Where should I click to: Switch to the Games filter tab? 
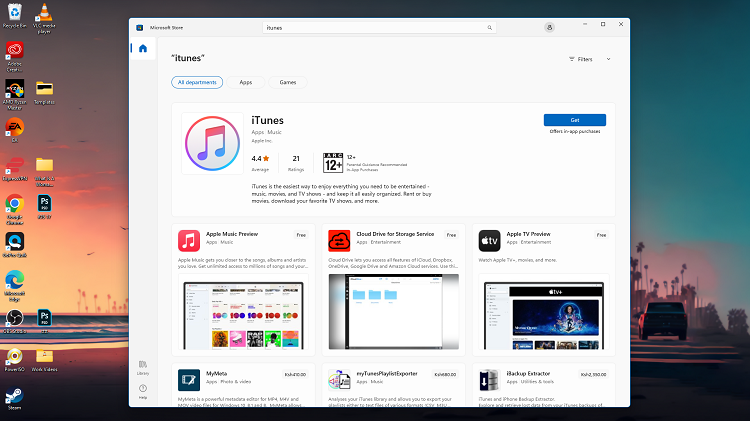click(287, 82)
